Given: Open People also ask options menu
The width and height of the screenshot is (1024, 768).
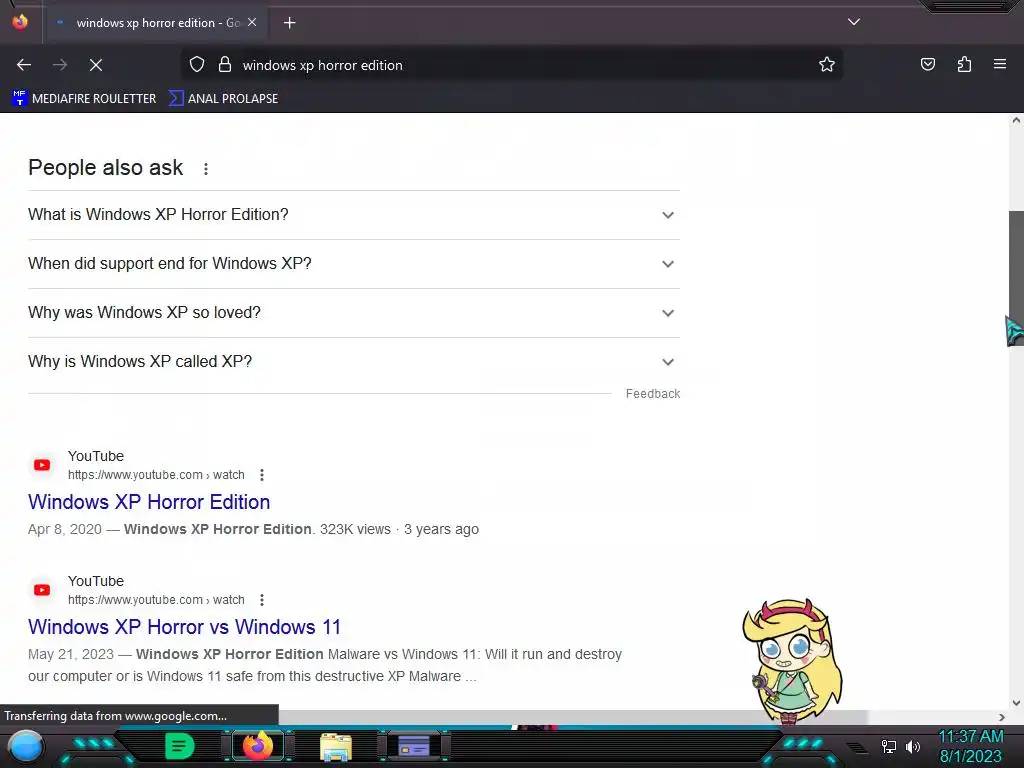Looking at the screenshot, I should tap(206, 168).
